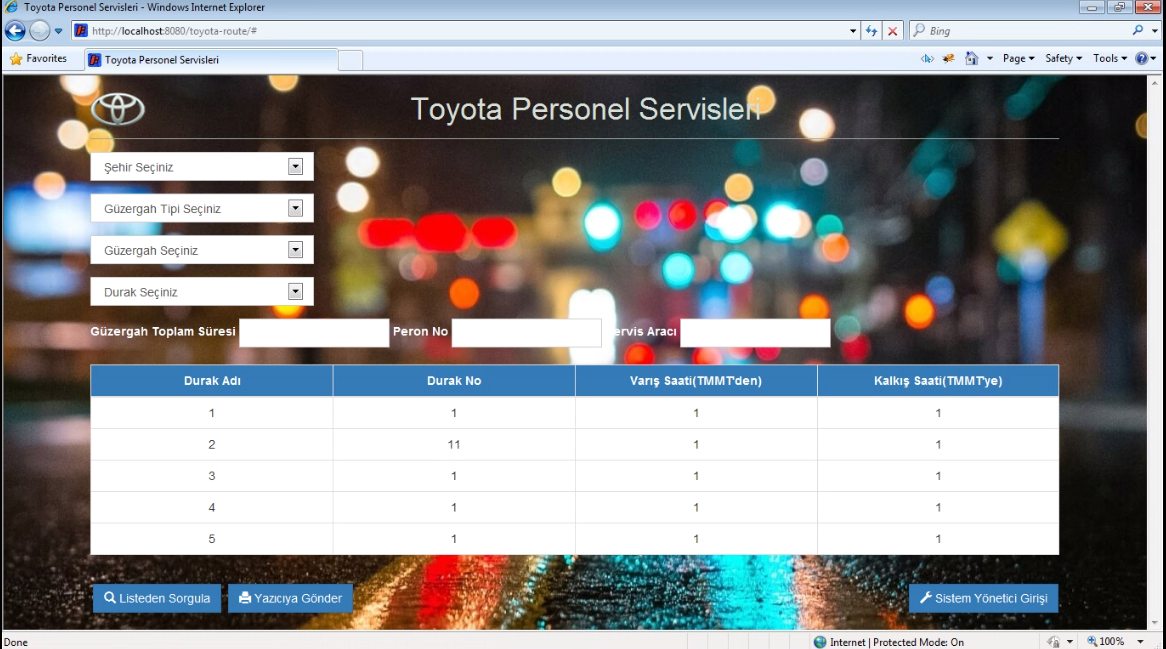
Task: Open the Safety menu
Action: click(x=1063, y=59)
